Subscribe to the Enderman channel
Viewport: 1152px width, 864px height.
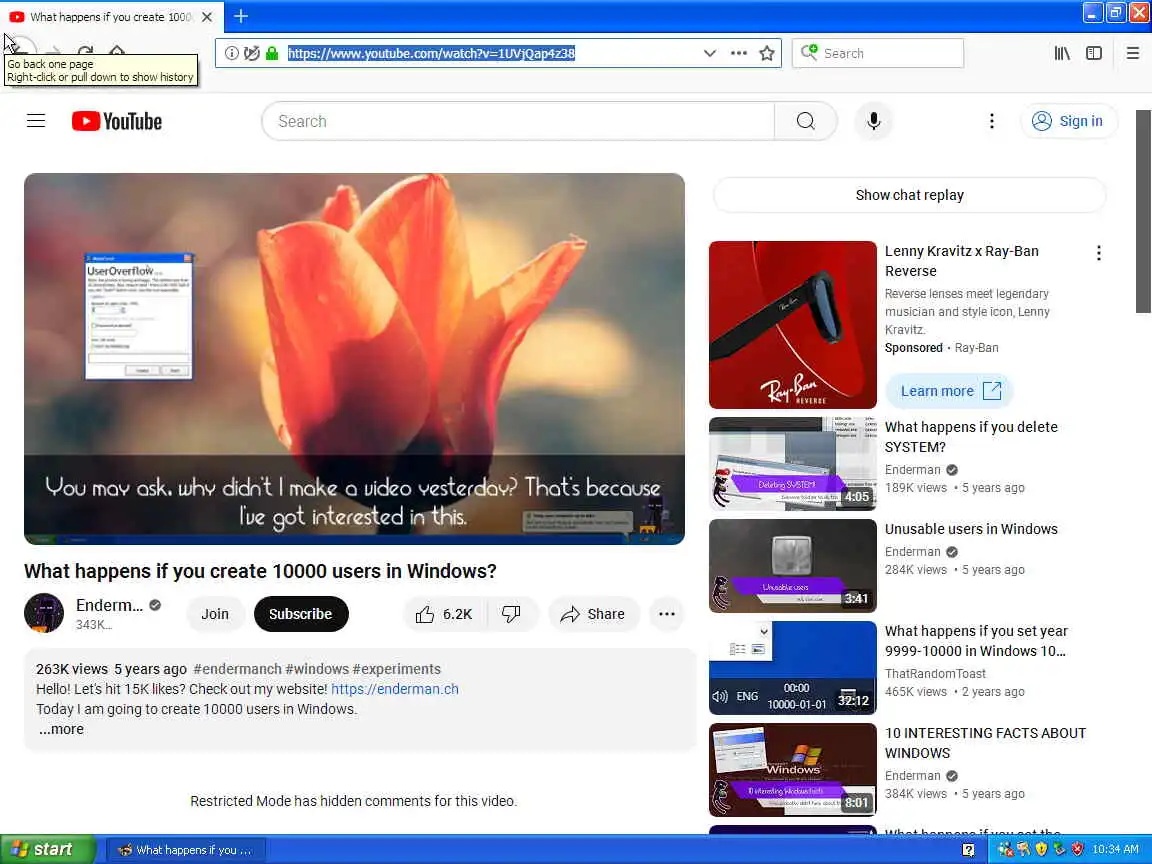[x=300, y=614]
